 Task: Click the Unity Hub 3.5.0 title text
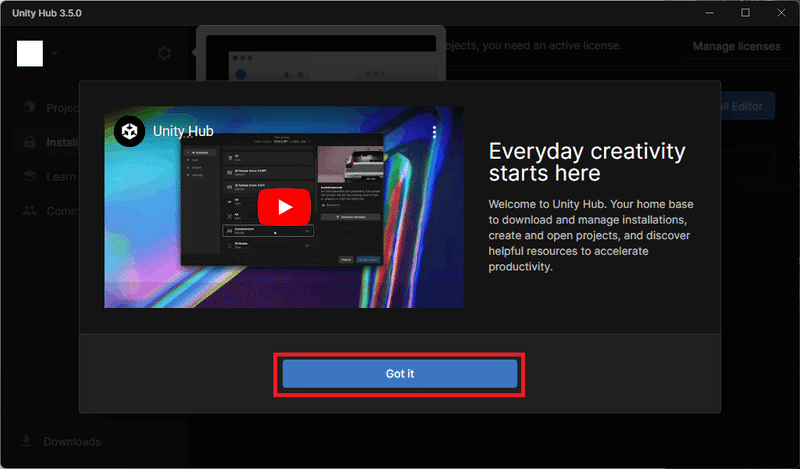47,13
